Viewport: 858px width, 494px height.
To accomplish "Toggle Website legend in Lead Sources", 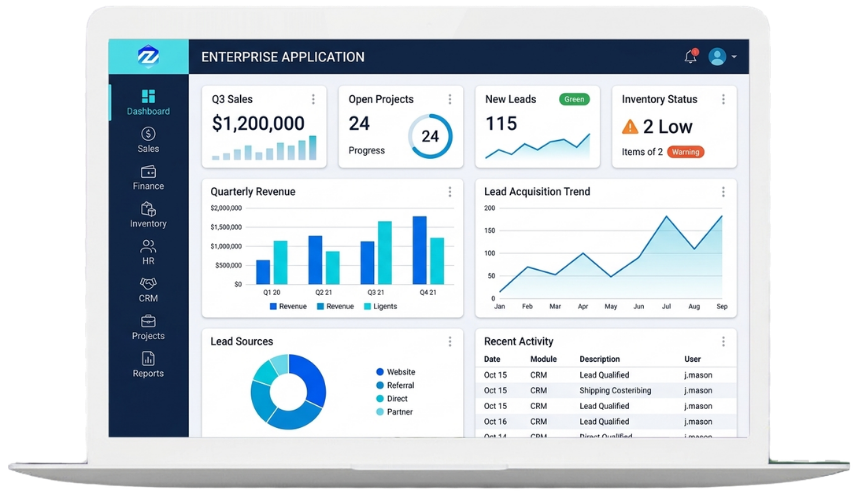I will (x=396, y=372).
